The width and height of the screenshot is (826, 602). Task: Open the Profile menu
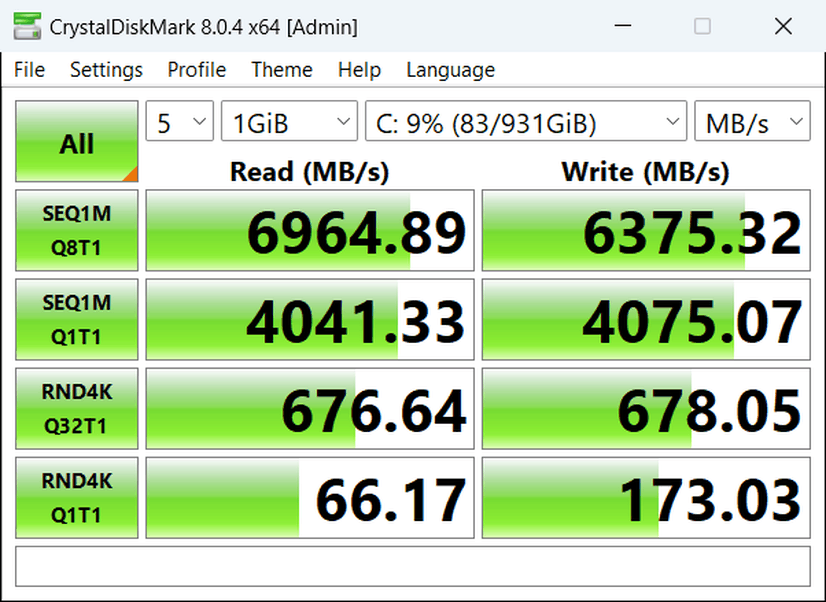coord(196,70)
